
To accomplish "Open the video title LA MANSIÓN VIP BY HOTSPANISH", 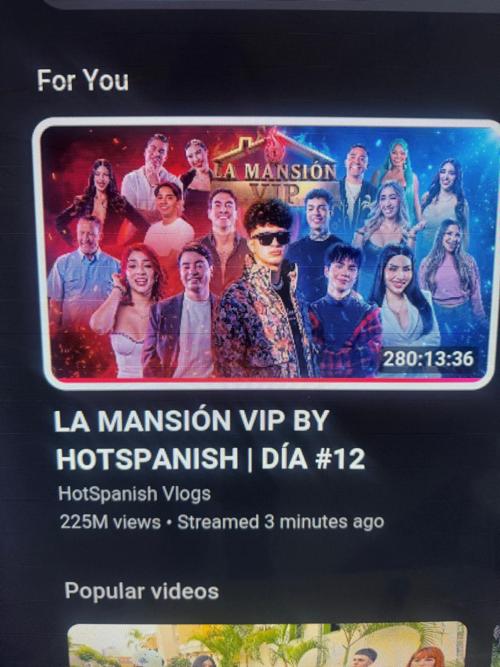I will (x=210, y=440).
